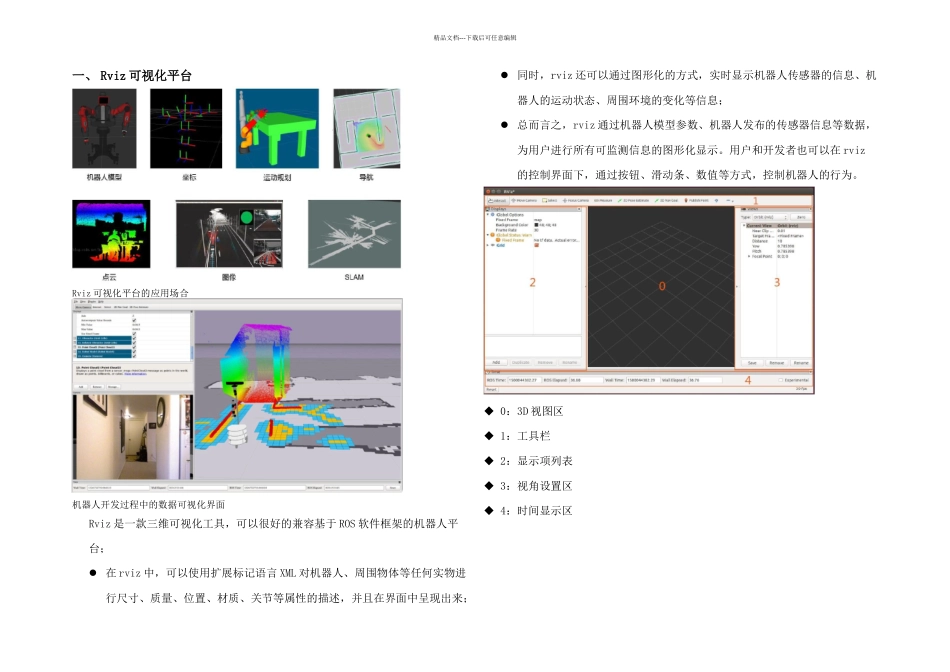Click Save button in Views panel
Screen dimensions: 950x672
(752, 363)
